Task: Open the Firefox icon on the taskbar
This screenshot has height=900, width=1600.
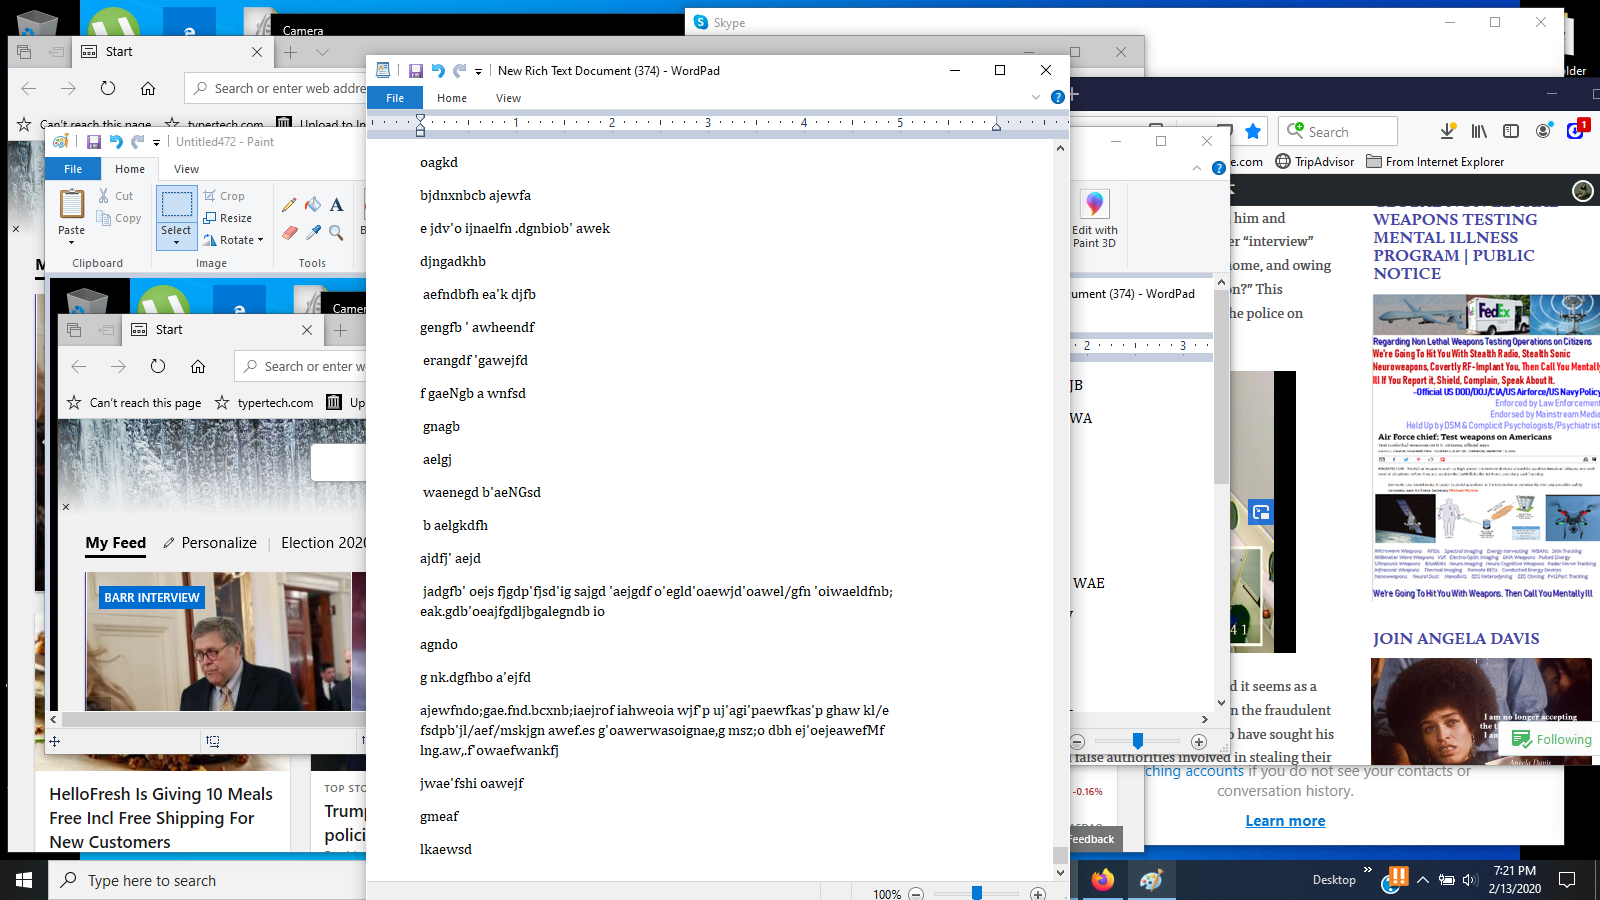Action: (1103, 880)
